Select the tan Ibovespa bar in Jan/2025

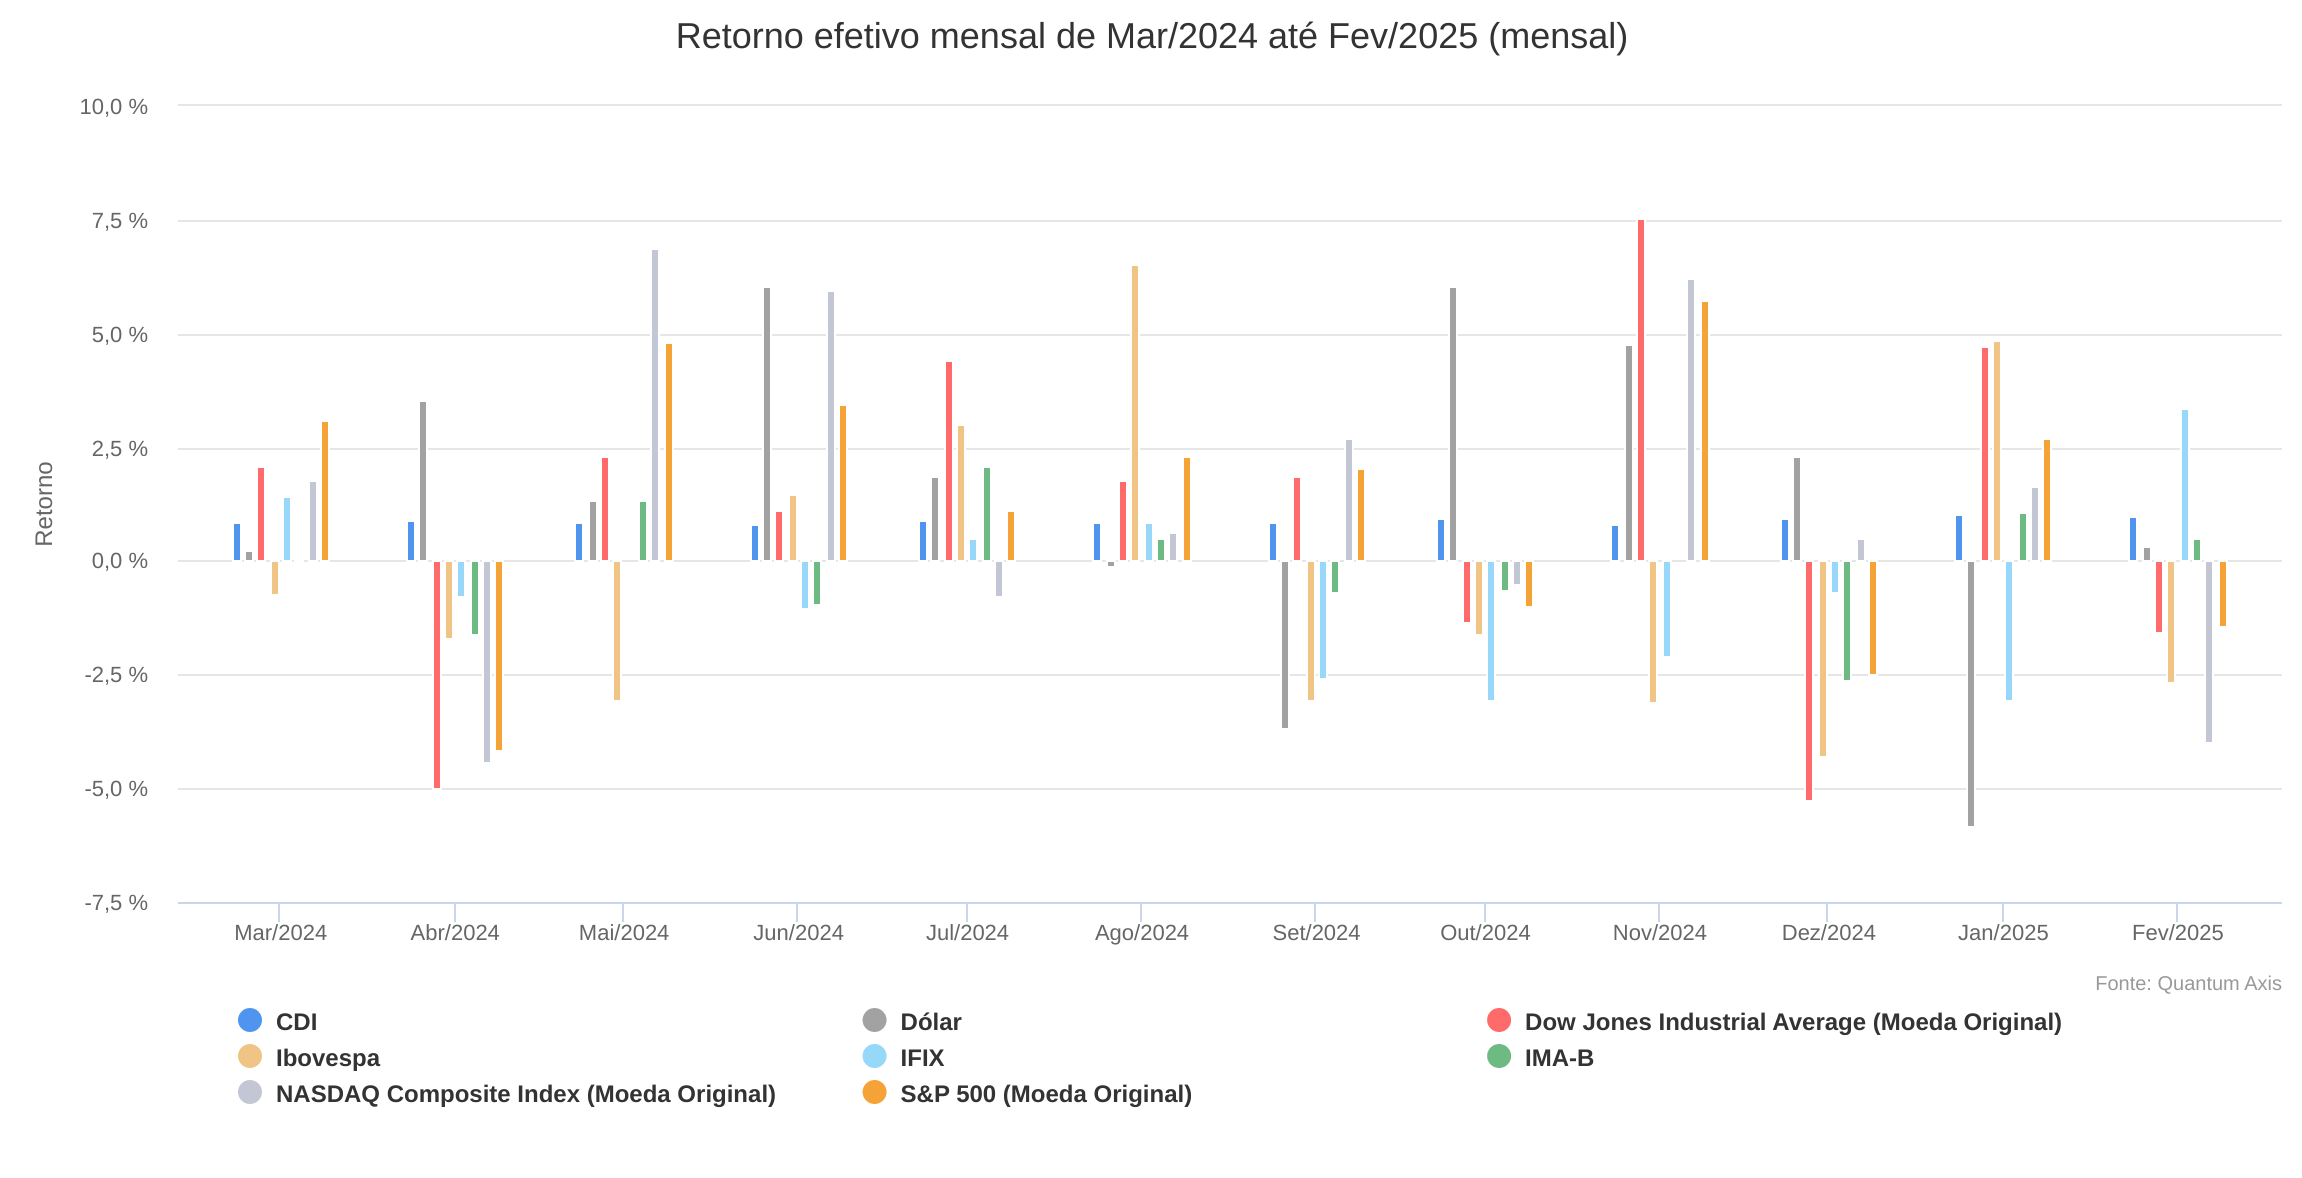click(1997, 451)
